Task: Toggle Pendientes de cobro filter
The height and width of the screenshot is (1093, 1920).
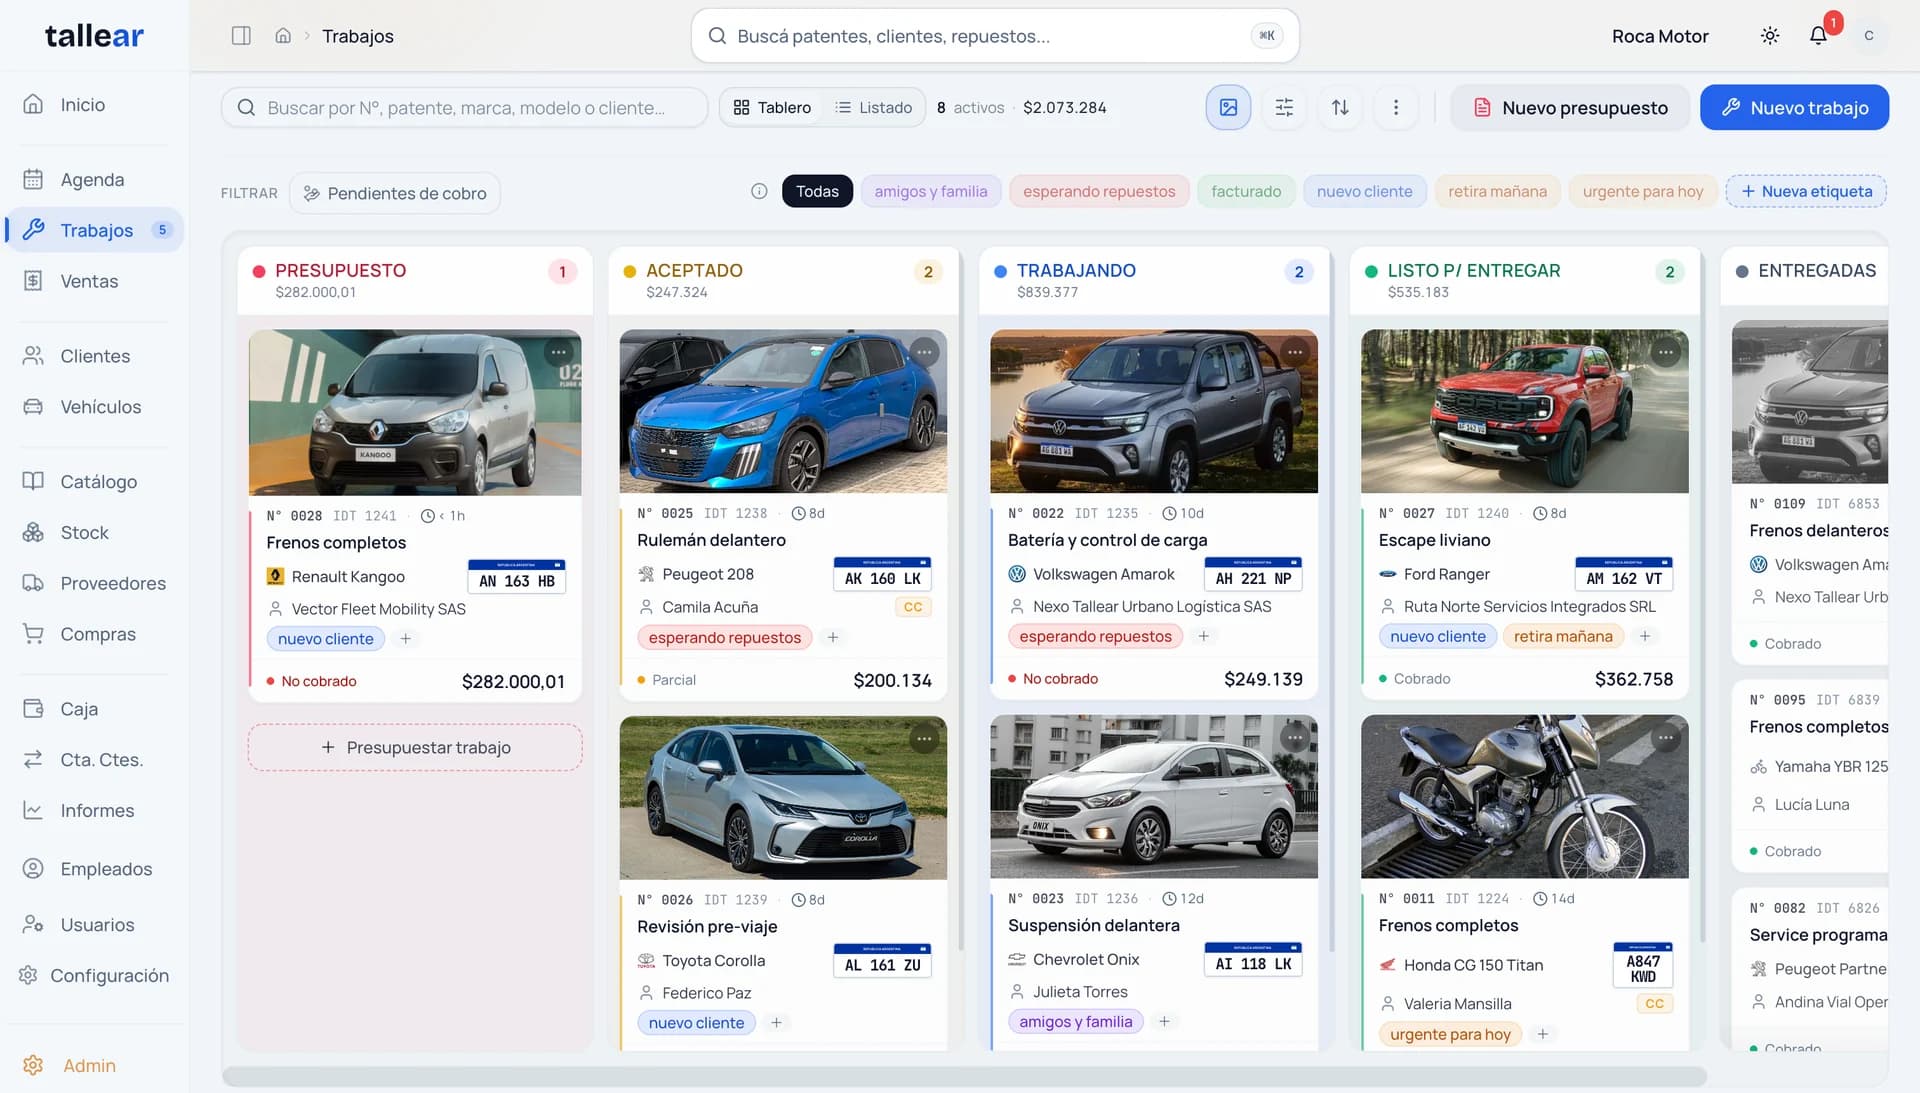Action: 395,193
